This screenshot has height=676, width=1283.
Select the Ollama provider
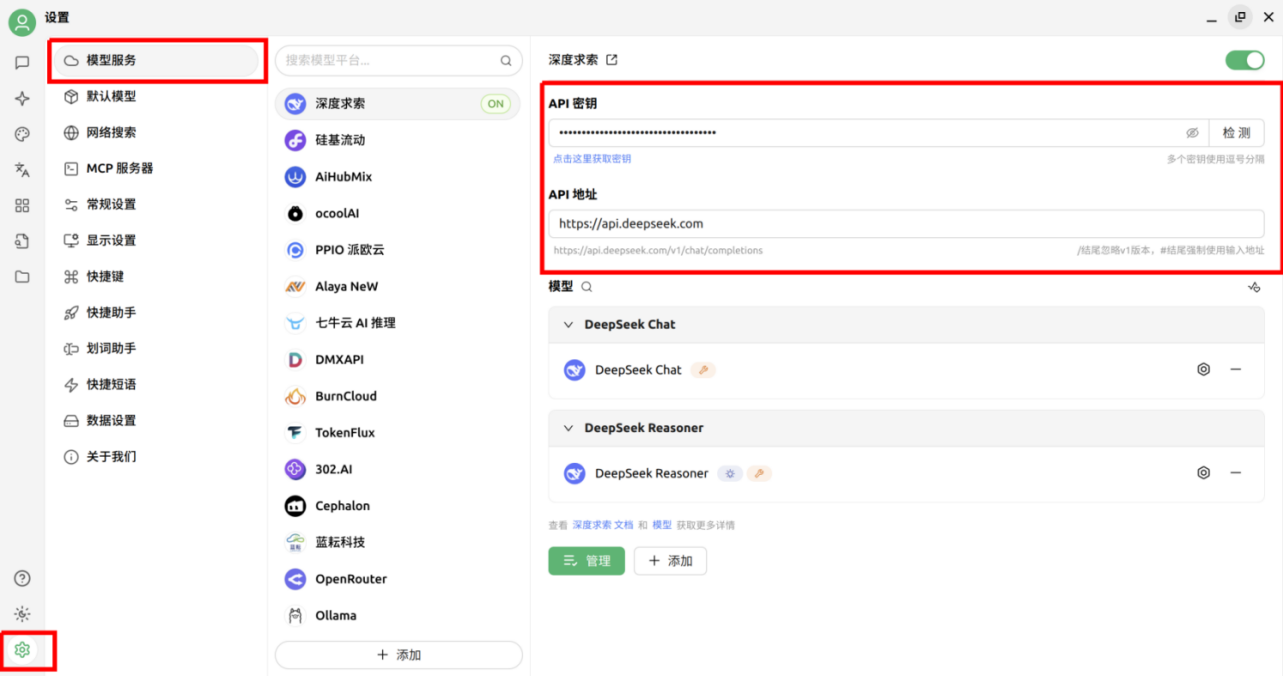pyautogui.click(x=398, y=616)
